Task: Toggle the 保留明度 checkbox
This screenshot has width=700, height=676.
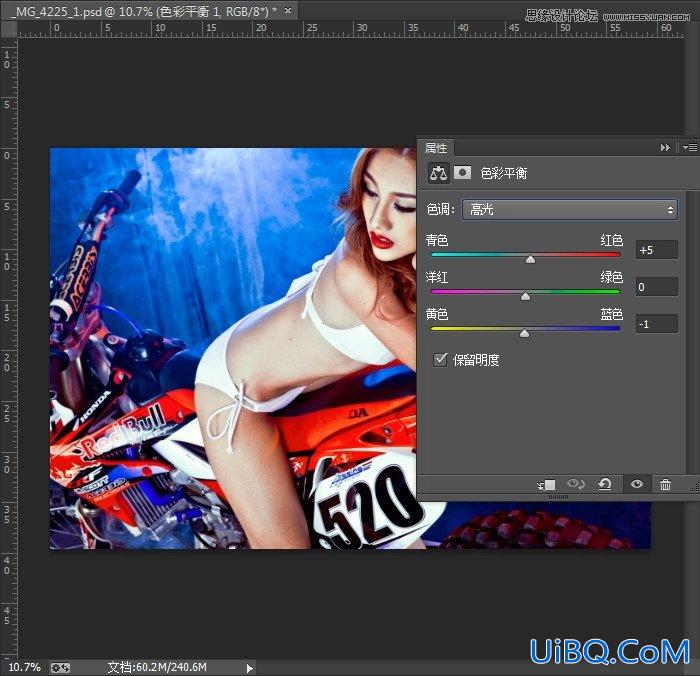Action: pos(440,359)
